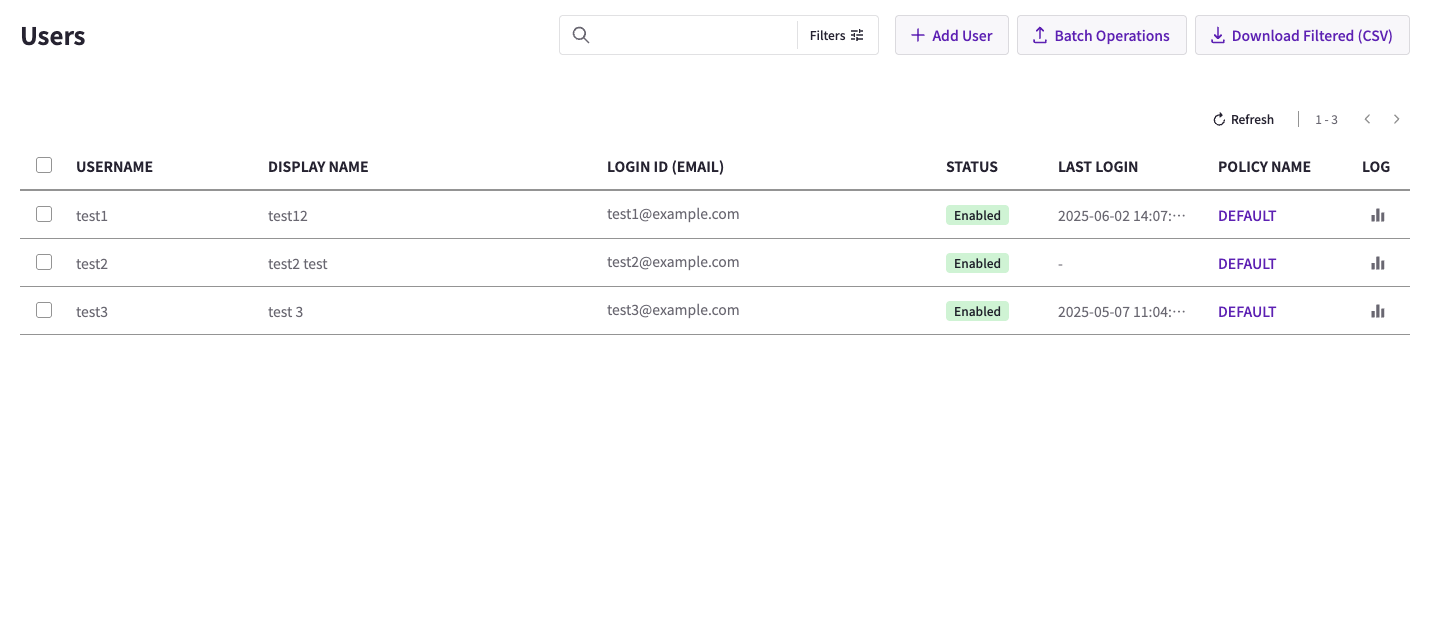This screenshot has height=623, width=1429.
Task: Check the box for user test3
Action: coord(44,310)
